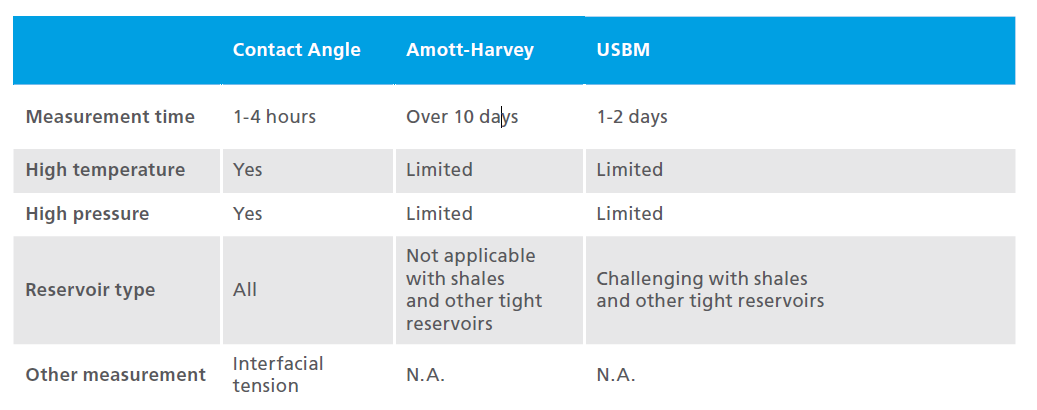Screen dimensions: 1037x410
Task: Select the Reservoir type 'All' cell
Action: (x=244, y=290)
